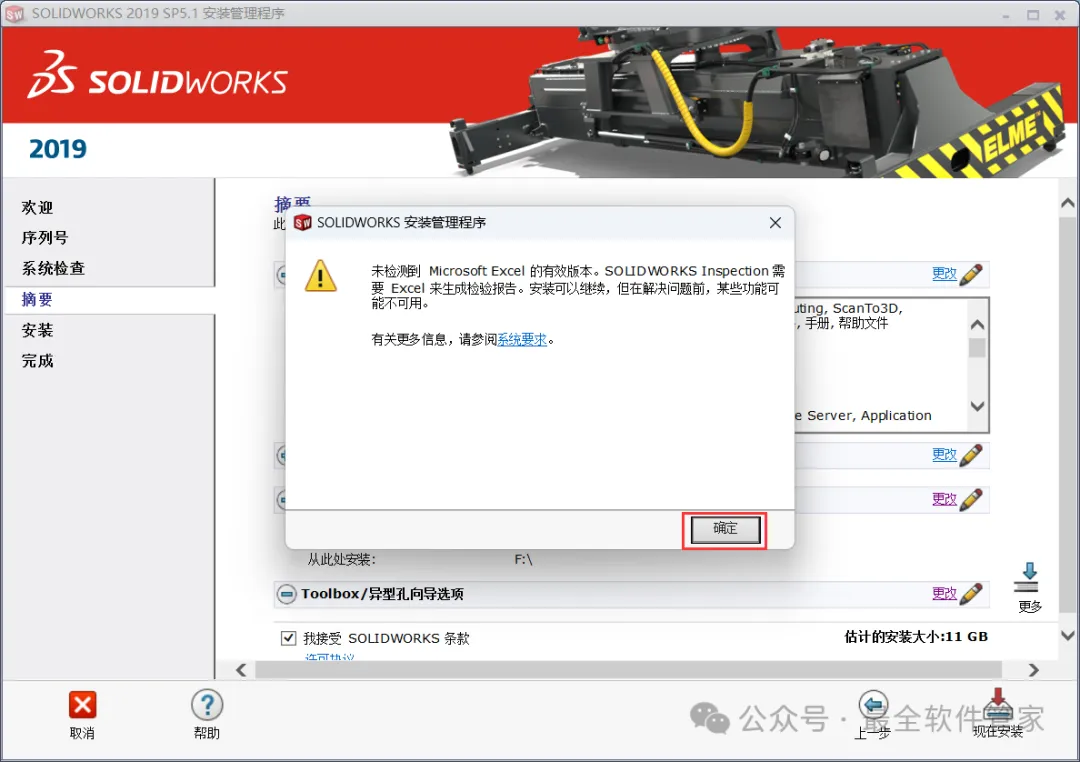The height and width of the screenshot is (762, 1080).
Task: Click the SW logo in dialog title
Action: tap(302, 223)
